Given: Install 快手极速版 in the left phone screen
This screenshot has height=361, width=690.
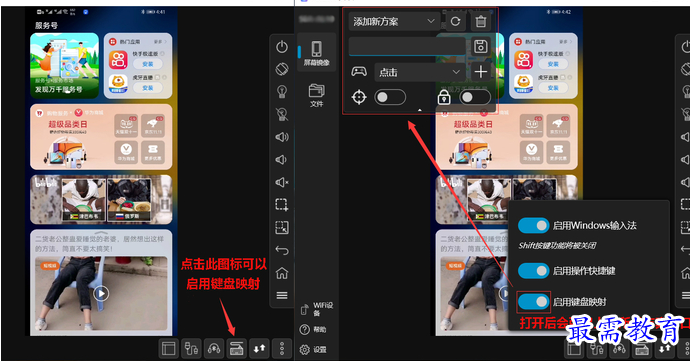Looking at the screenshot, I should point(147,64).
